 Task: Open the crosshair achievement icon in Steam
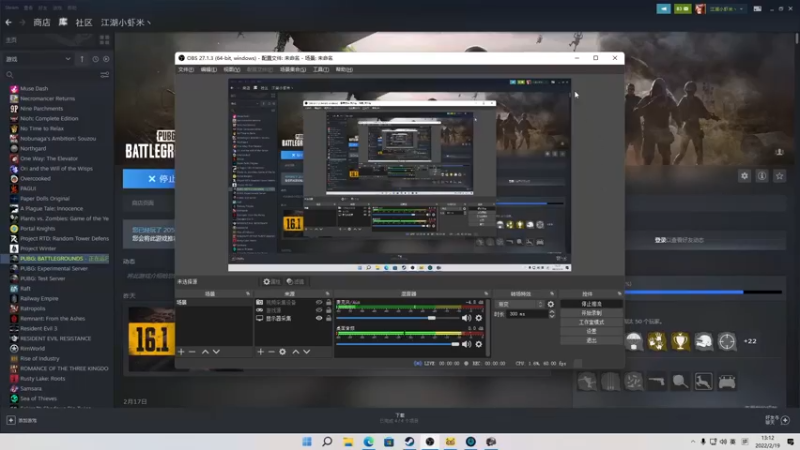coord(727,341)
